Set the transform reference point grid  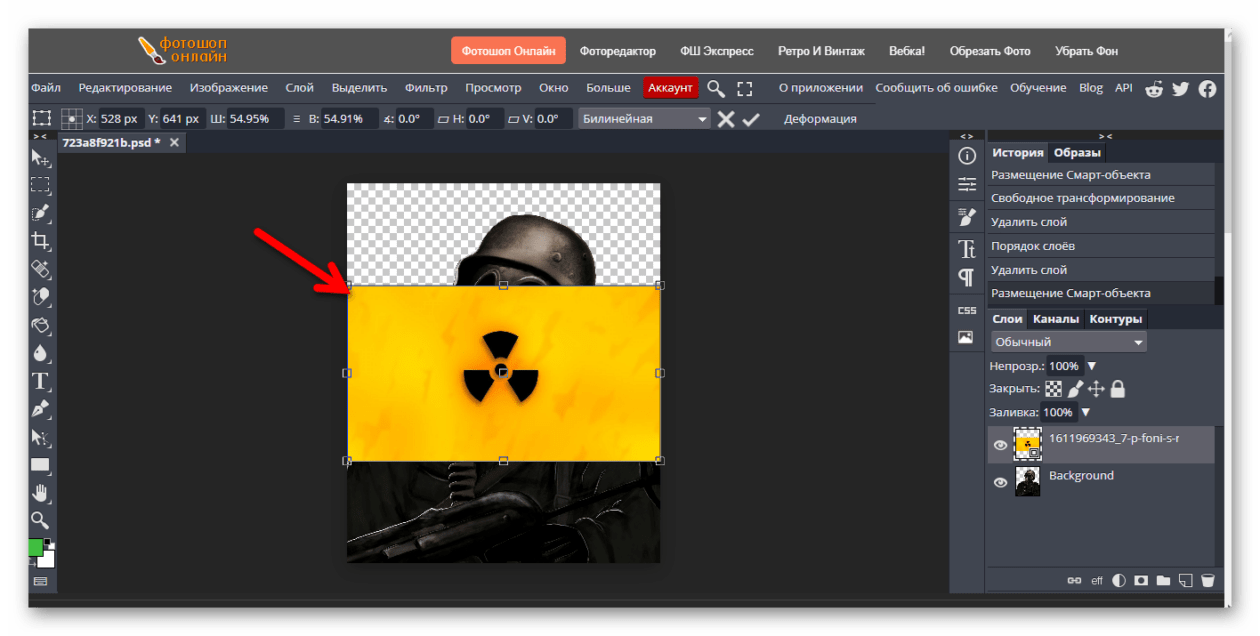(x=72, y=119)
